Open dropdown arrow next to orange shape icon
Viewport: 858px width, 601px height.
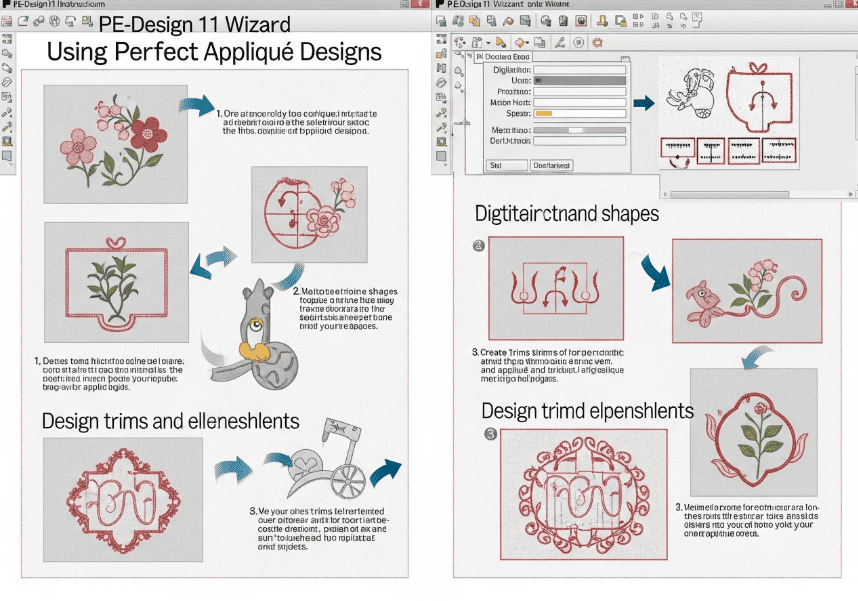coord(527,43)
